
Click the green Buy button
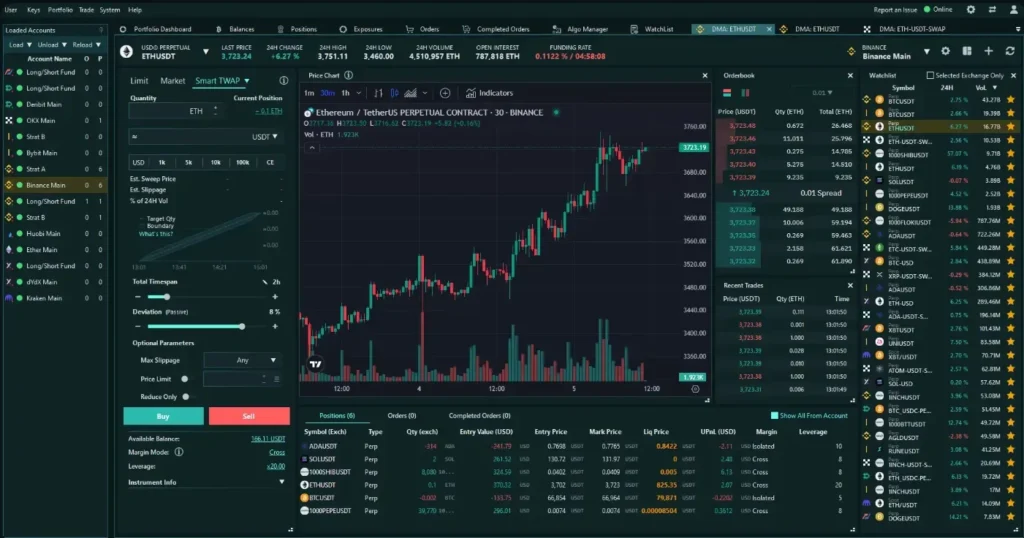[x=163, y=416]
